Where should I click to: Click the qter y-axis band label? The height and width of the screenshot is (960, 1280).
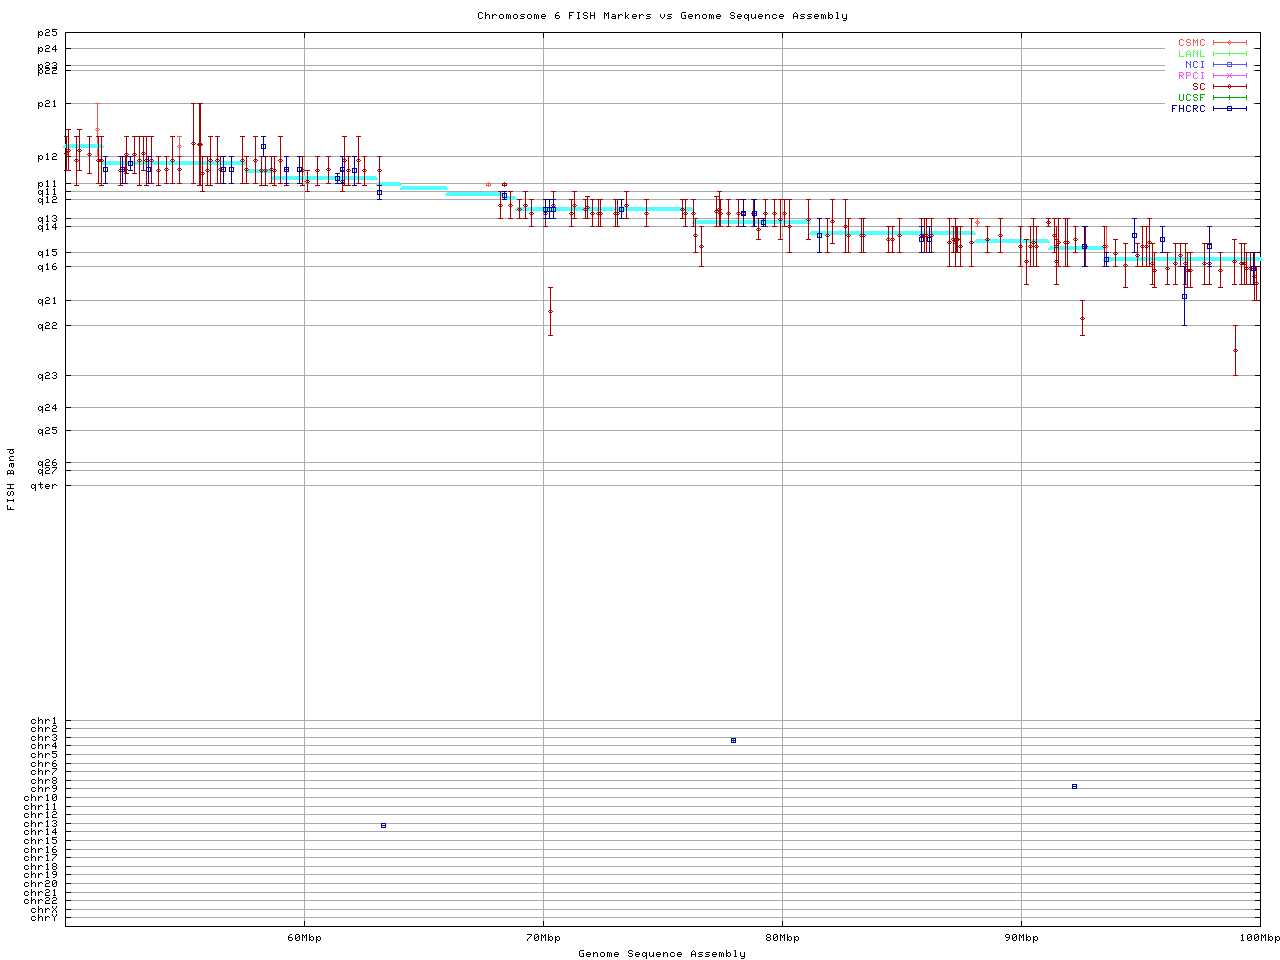tap(44, 486)
